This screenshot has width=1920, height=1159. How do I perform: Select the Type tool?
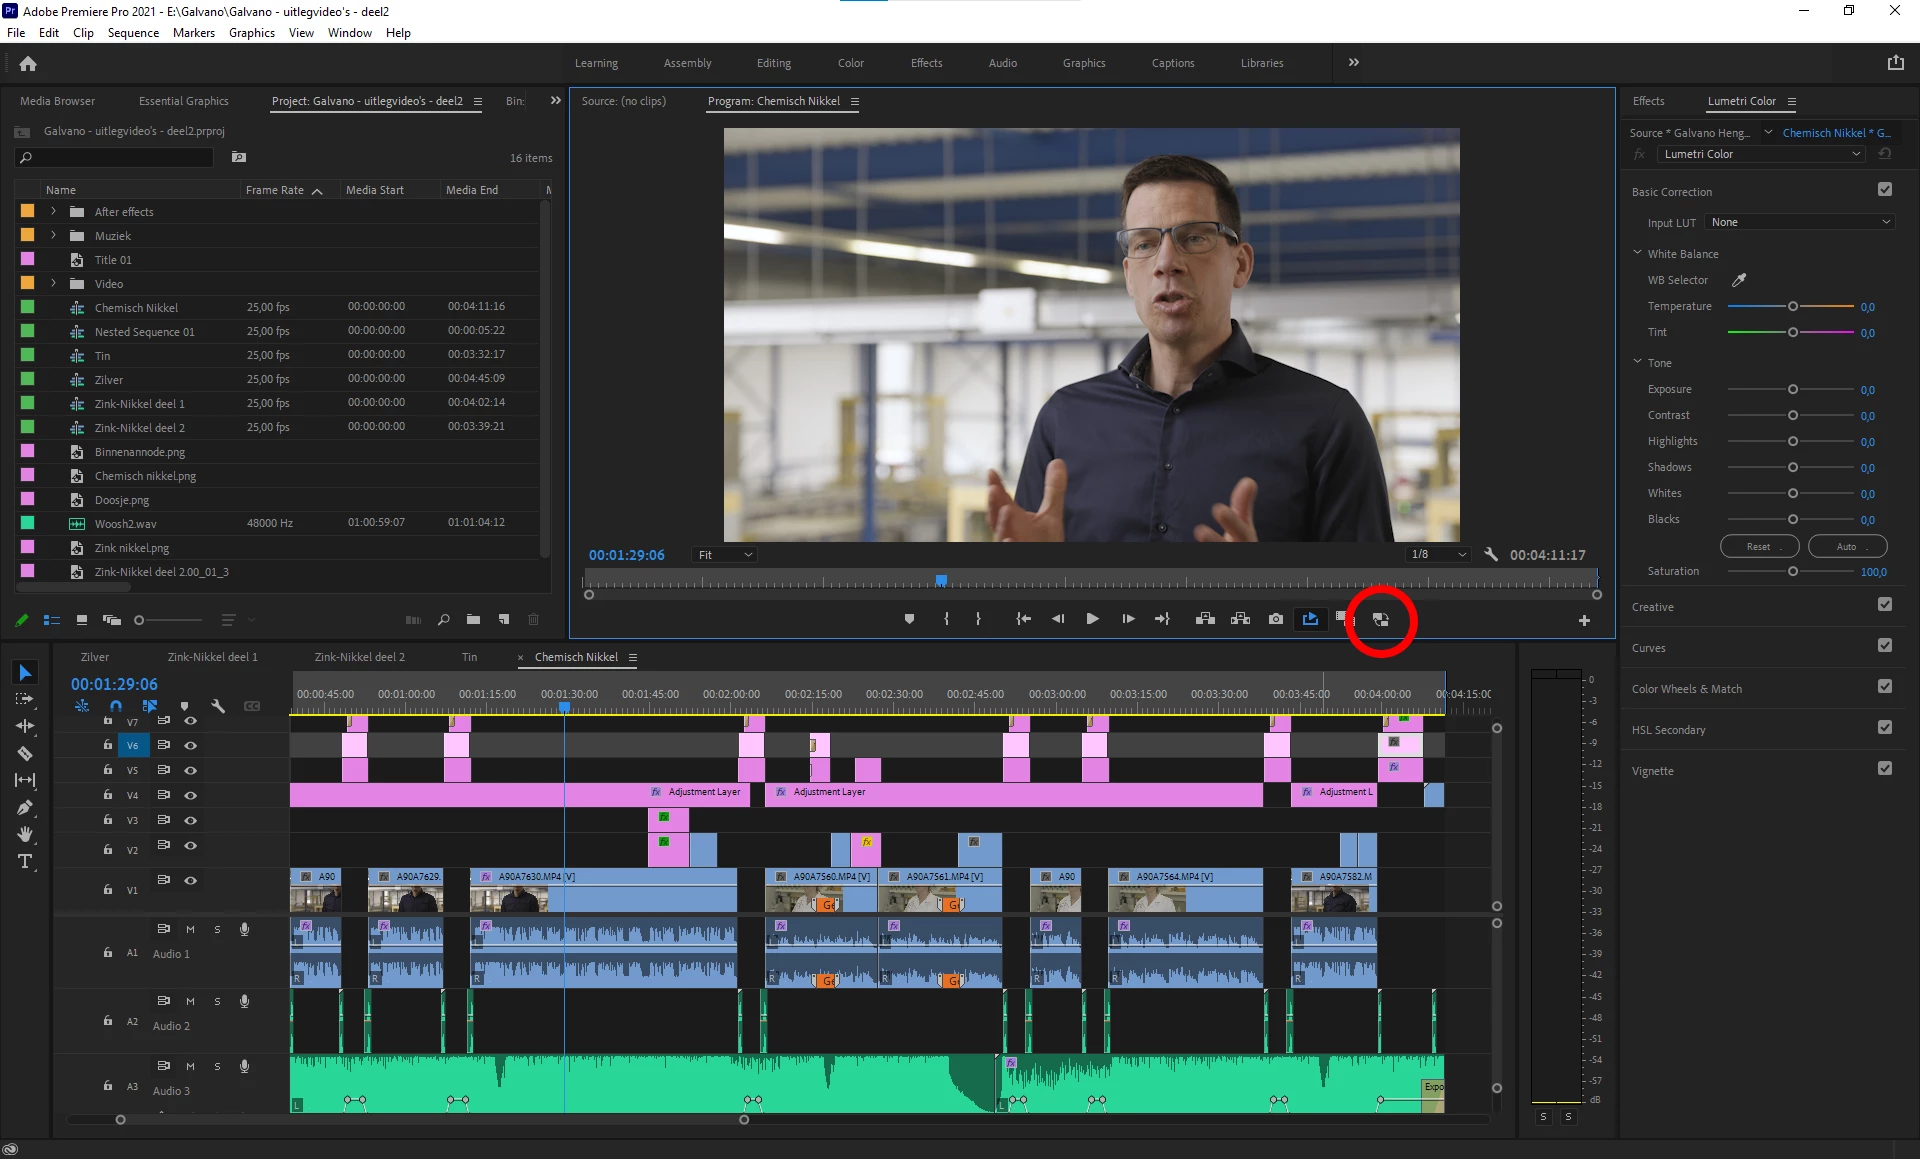[25, 861]
